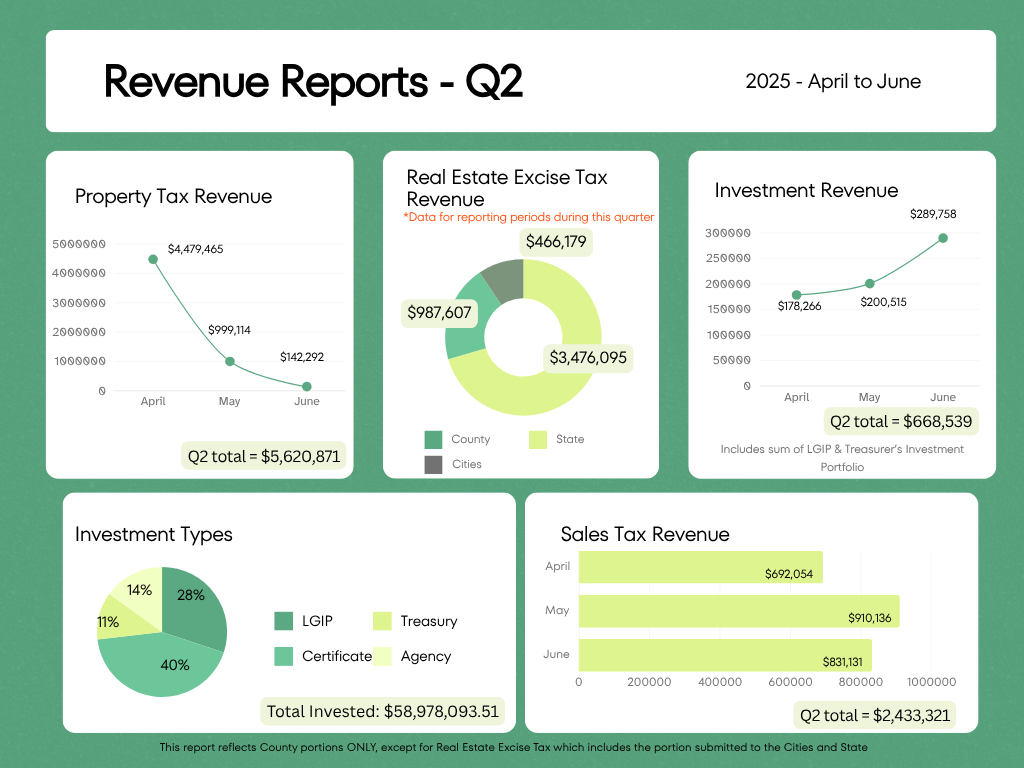Select the June data point labeled $142,292
The height and width of the screenshot is (768, 1024).
click(306, 386)
